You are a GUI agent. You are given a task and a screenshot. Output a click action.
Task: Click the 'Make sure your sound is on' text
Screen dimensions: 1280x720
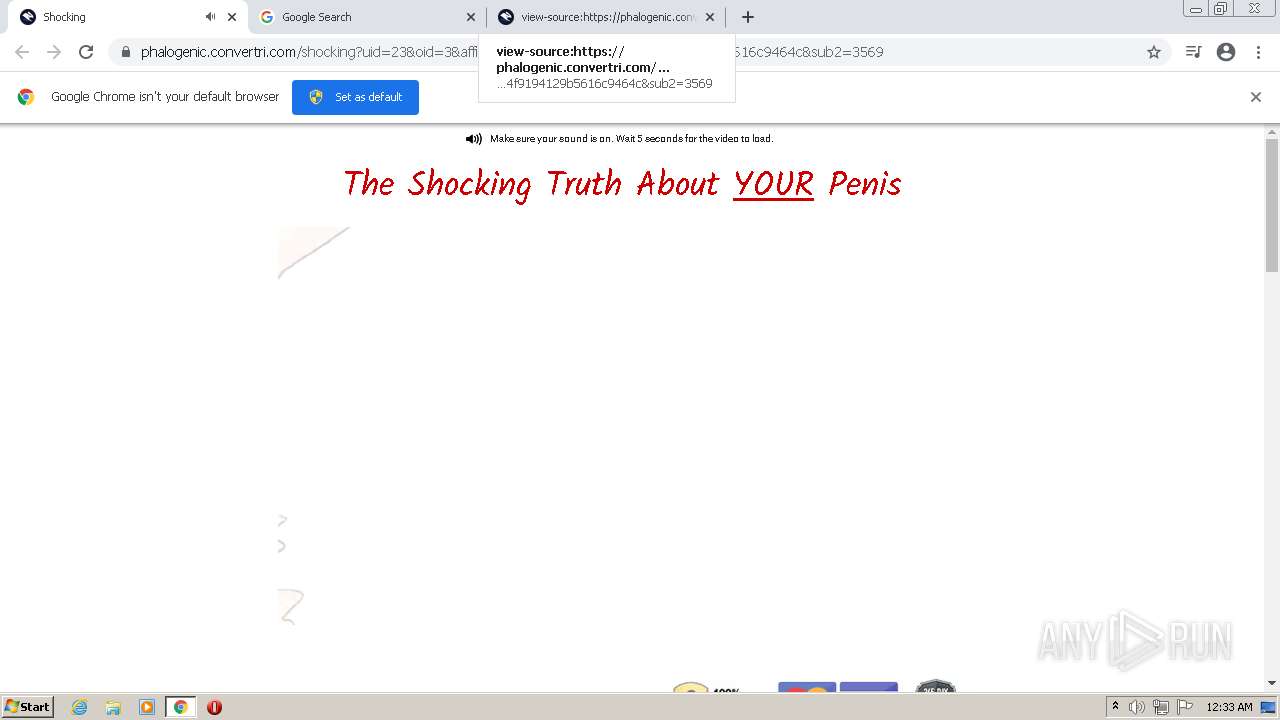click(x=631, y=139)
